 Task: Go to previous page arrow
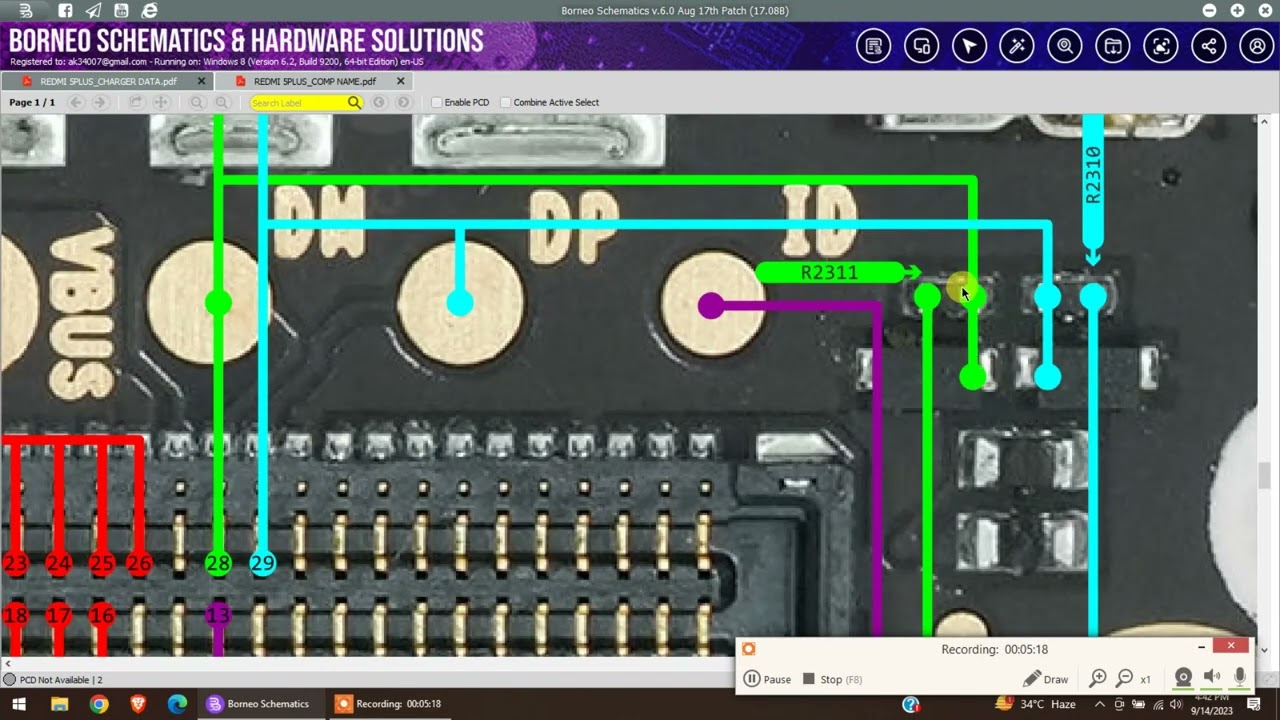click(x=77, y=102)
